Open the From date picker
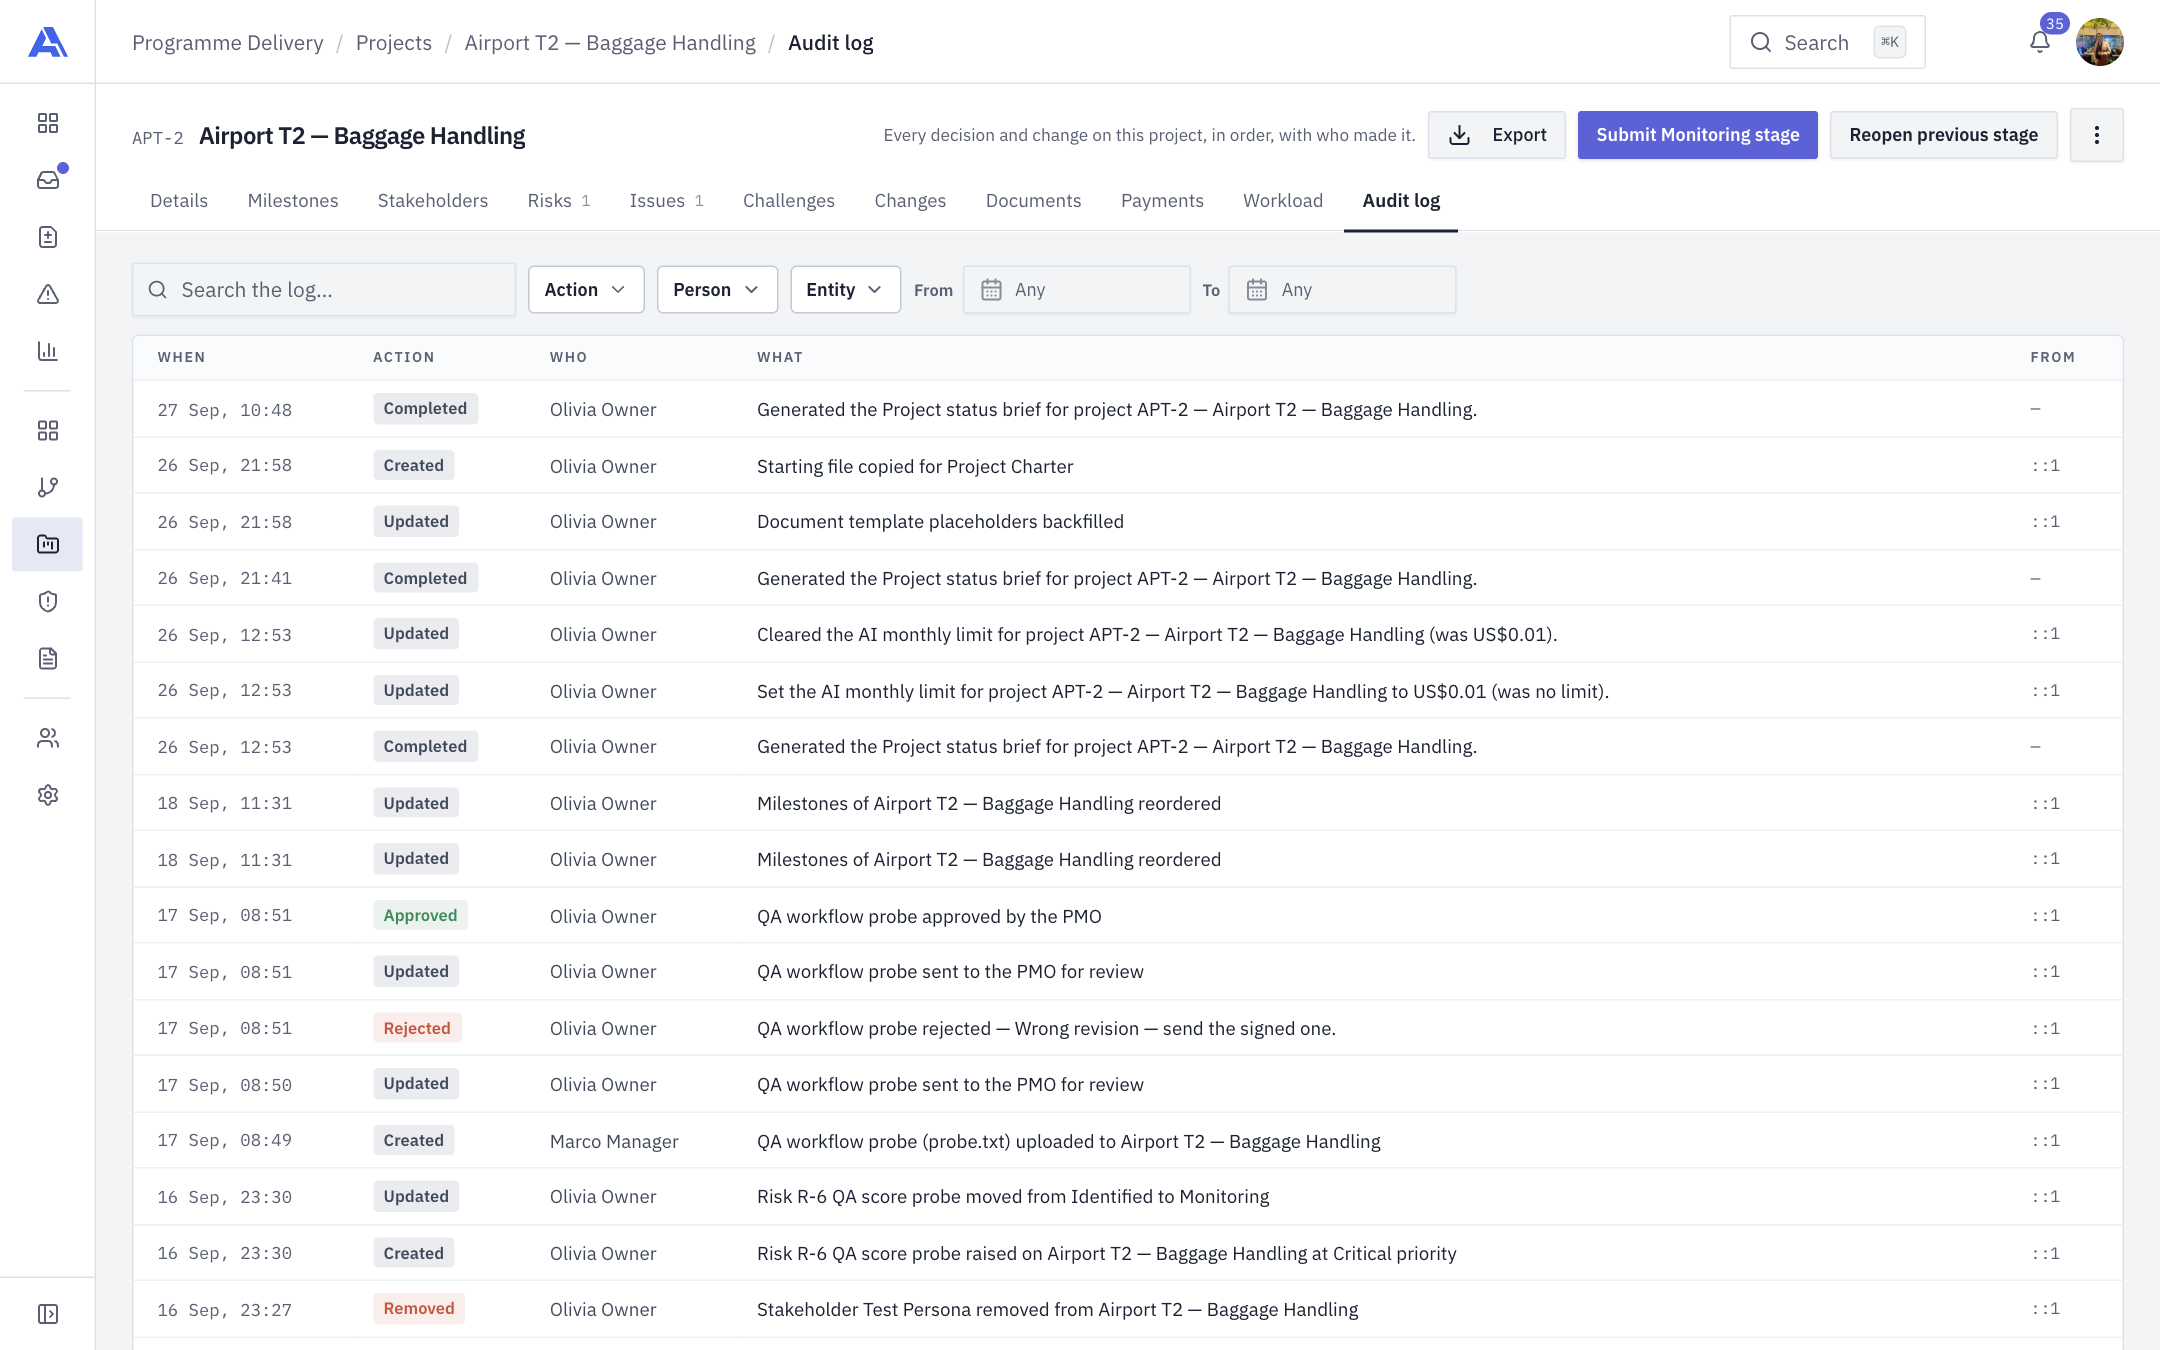This screenshot has height=1350, width=2160. [1077, 290]
